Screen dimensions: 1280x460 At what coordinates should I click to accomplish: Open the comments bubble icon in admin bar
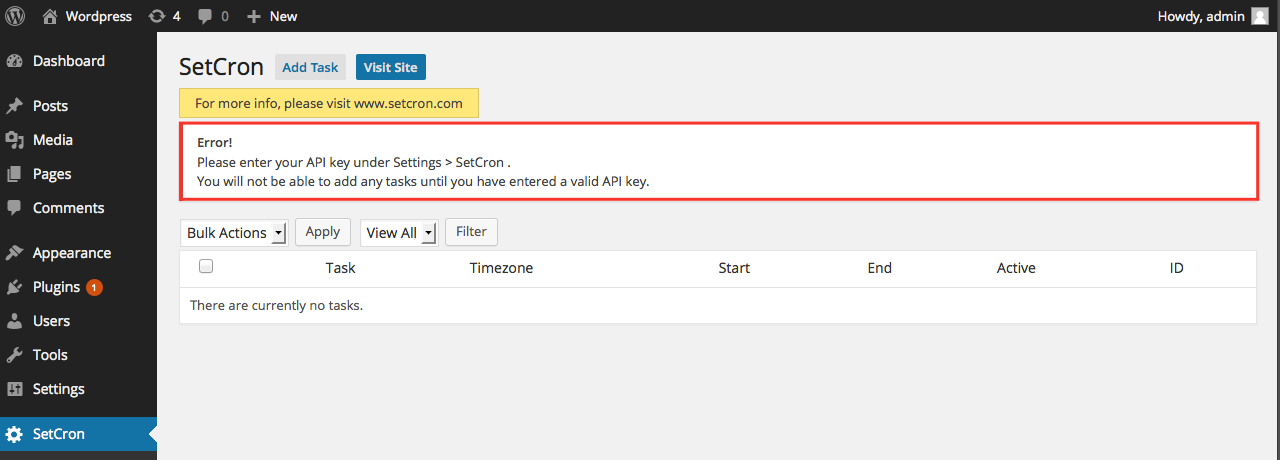205,16
